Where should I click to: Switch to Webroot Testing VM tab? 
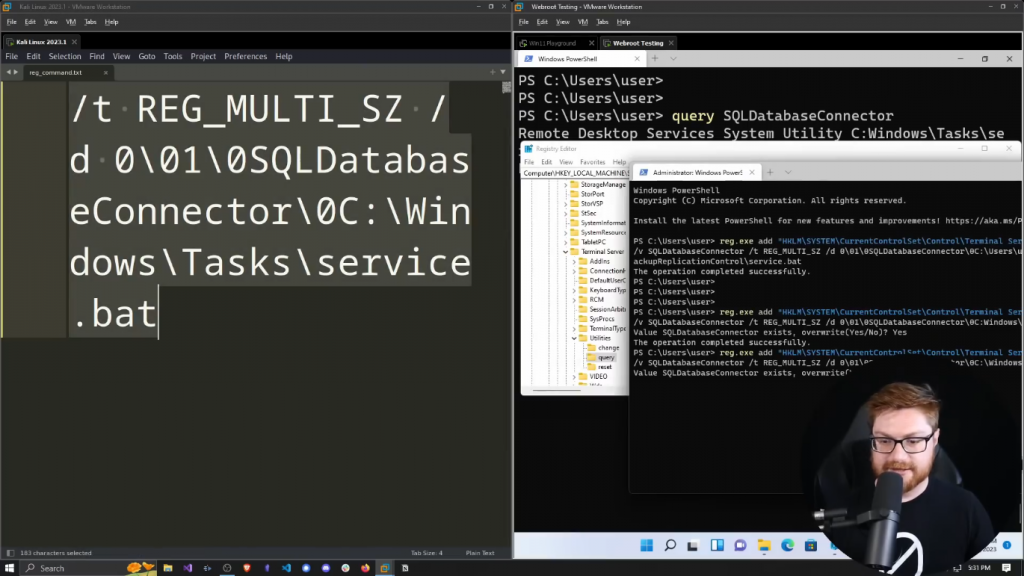coord(638,43)
